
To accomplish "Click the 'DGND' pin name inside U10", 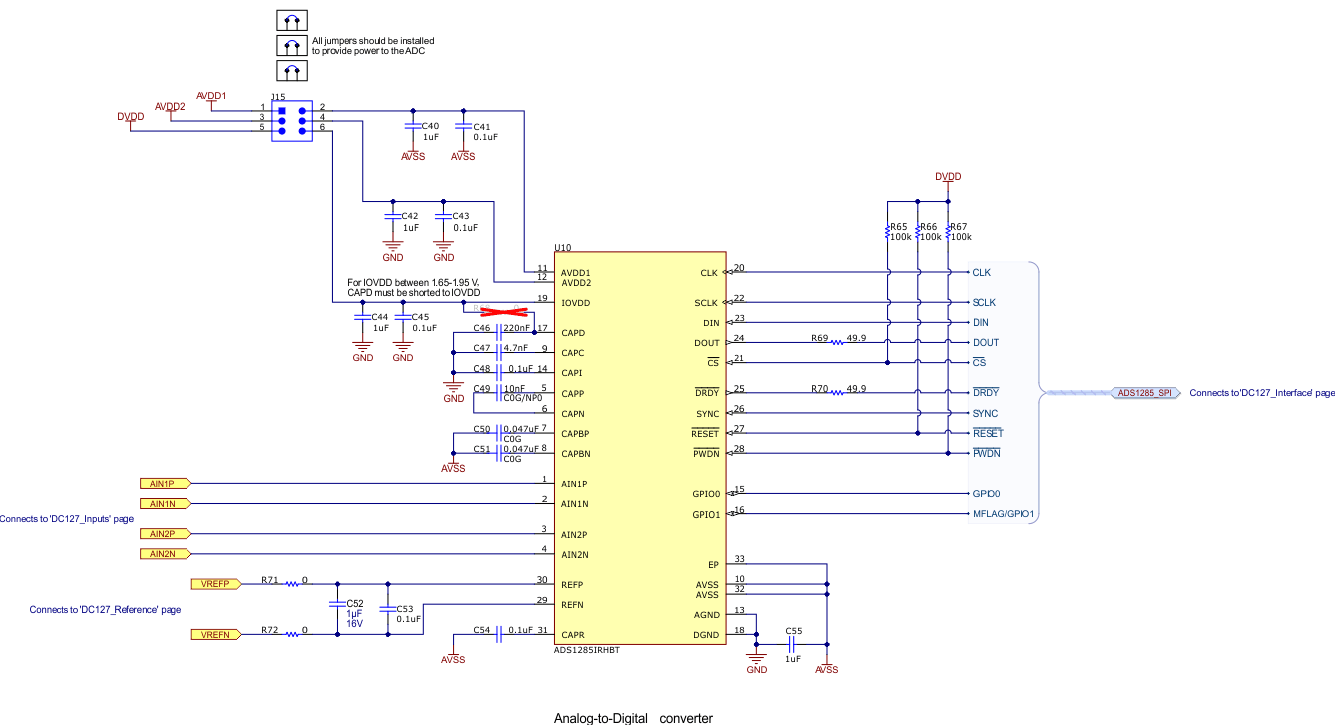I will [x=707, y=635].
